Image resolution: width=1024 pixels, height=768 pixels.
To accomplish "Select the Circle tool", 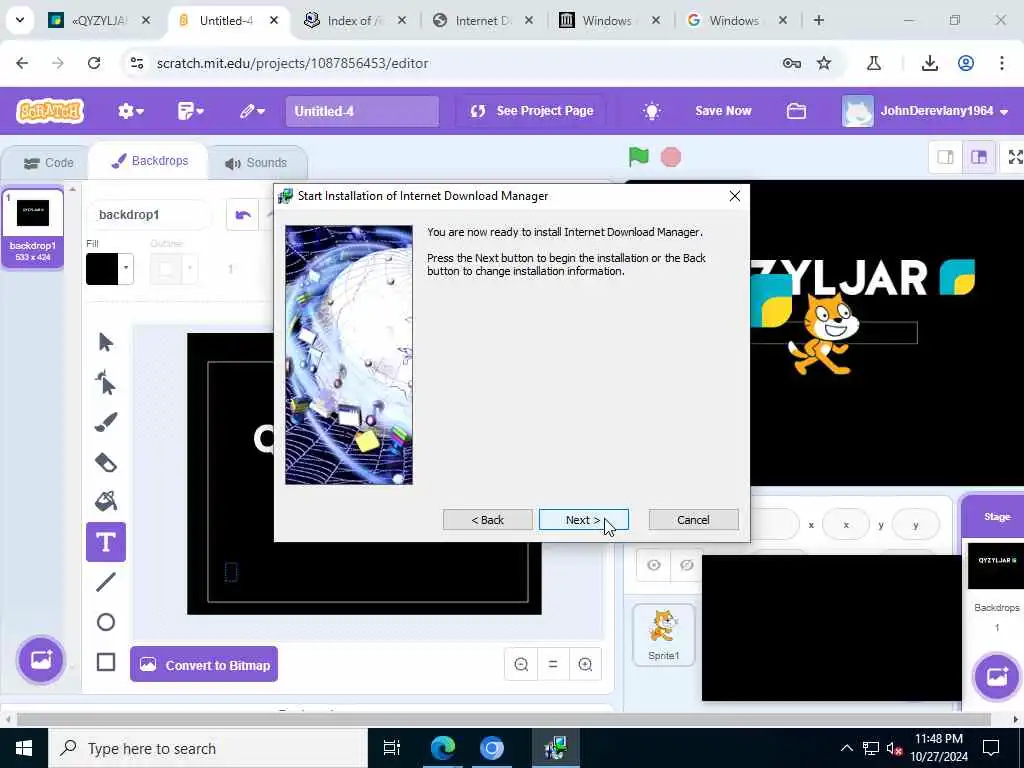I will click(105, 622).
